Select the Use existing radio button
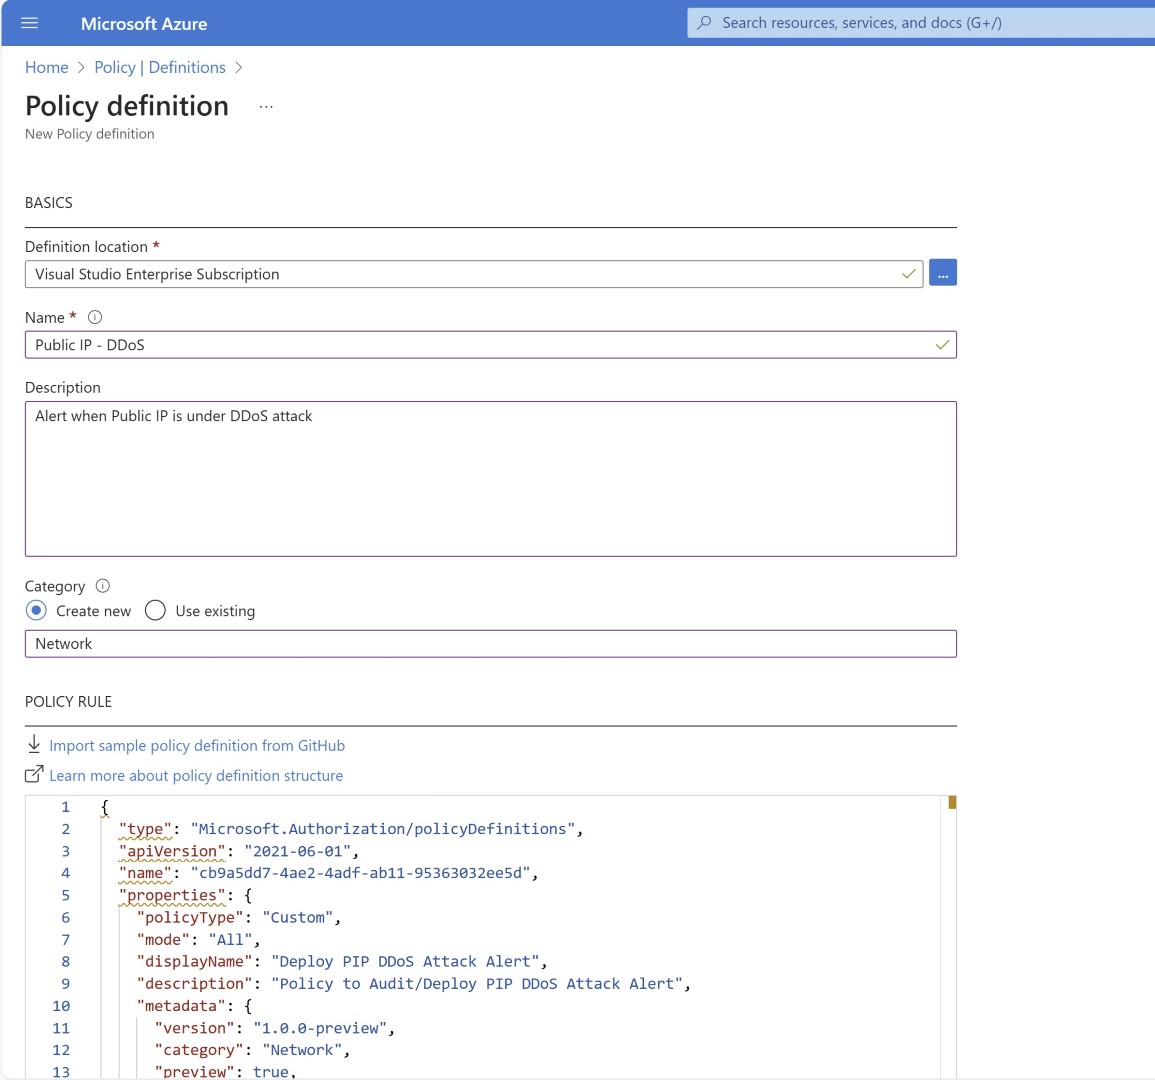 coord(155,611)
